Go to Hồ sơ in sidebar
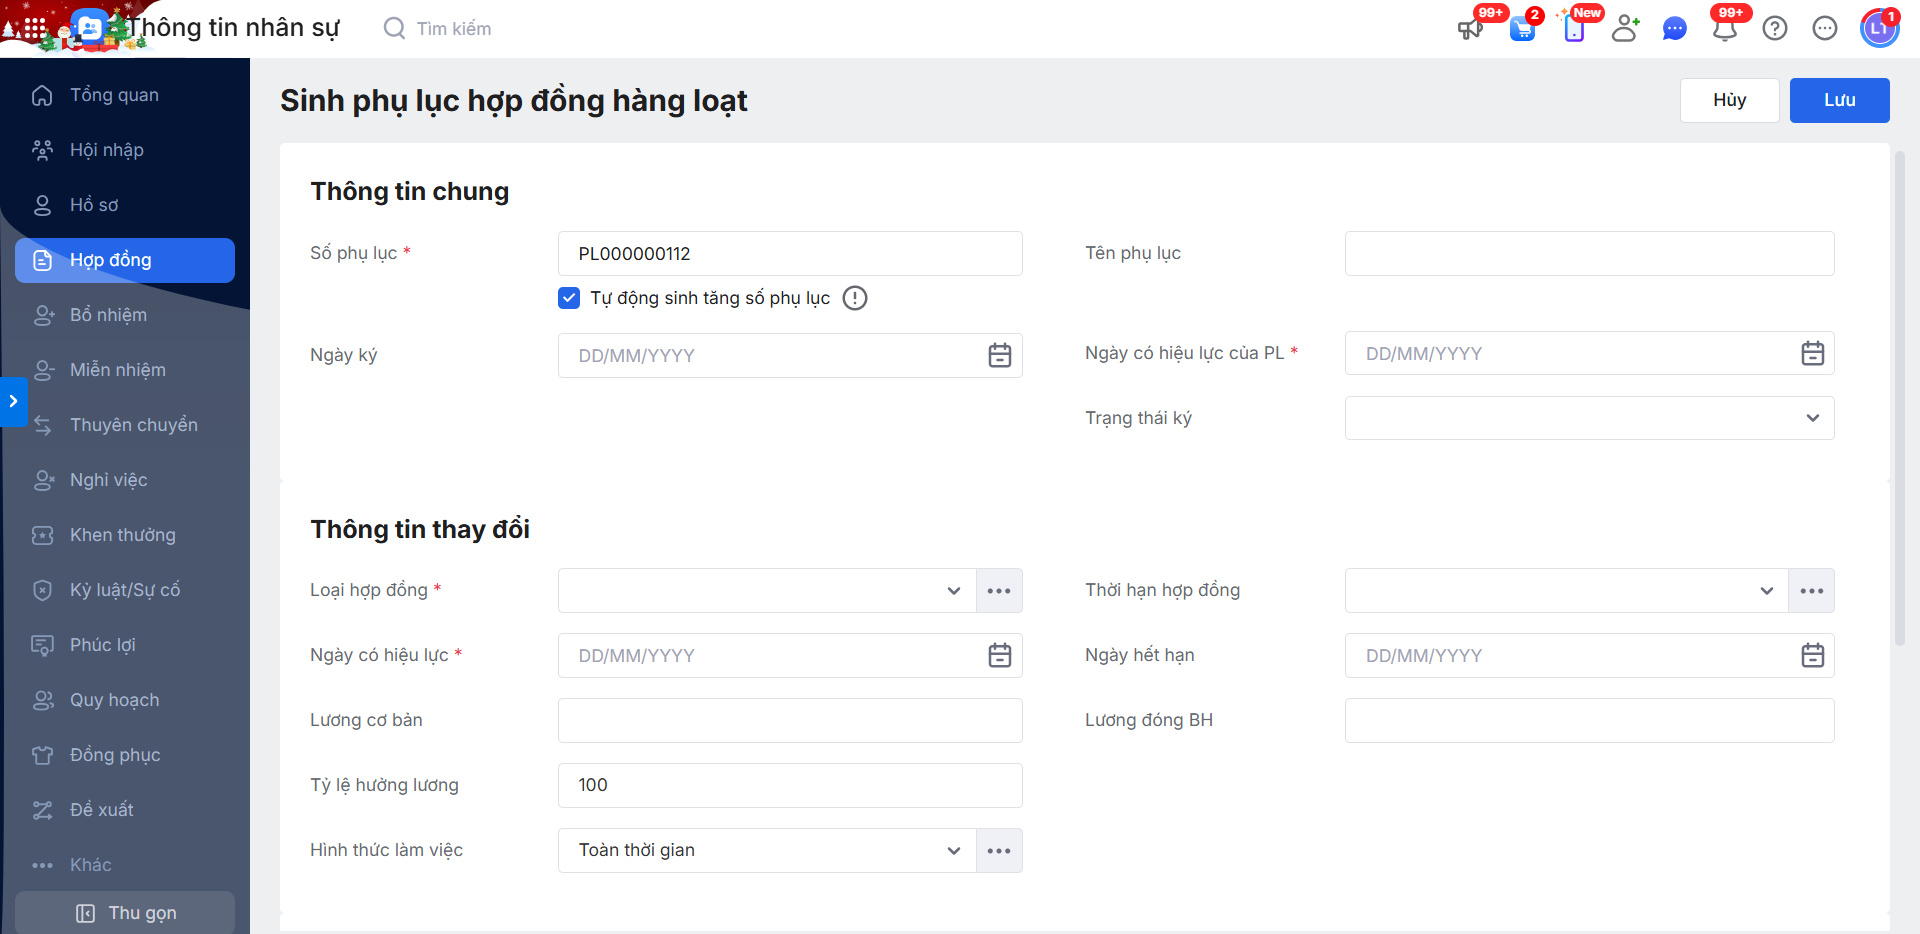1920x934 pixels. (x=94, y=205)
